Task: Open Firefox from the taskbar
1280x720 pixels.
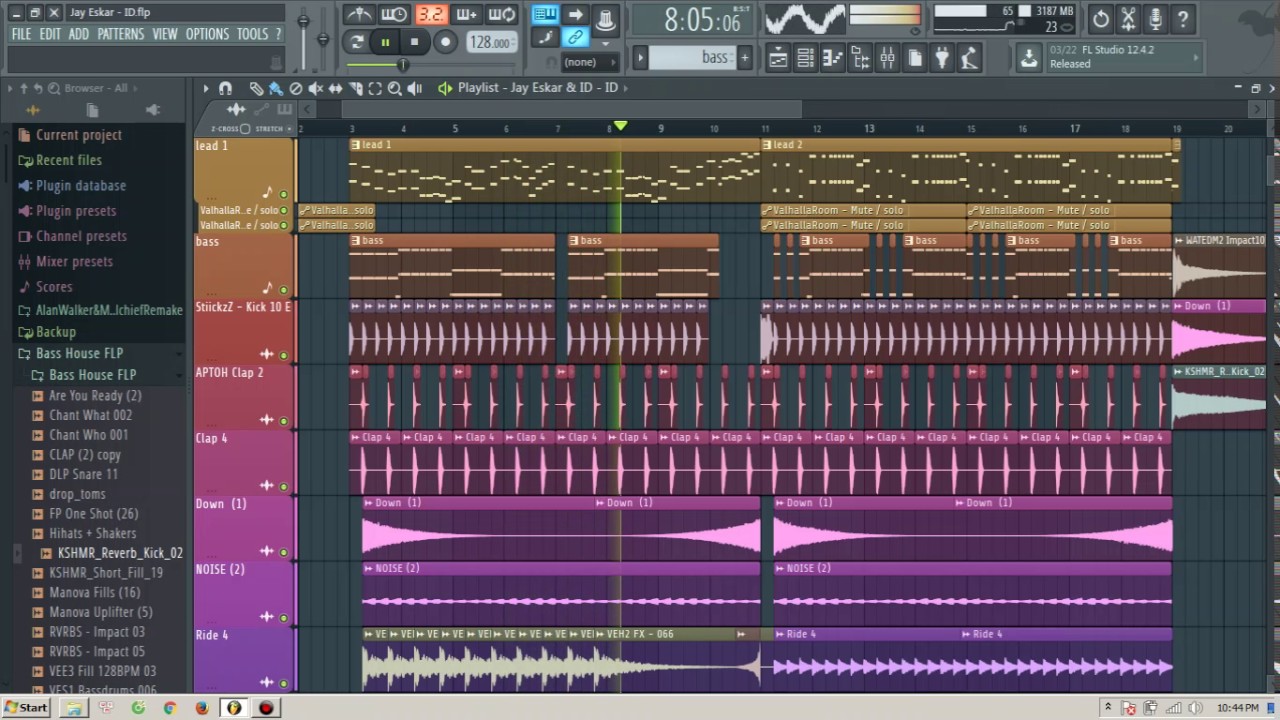Action: (201, 708)
